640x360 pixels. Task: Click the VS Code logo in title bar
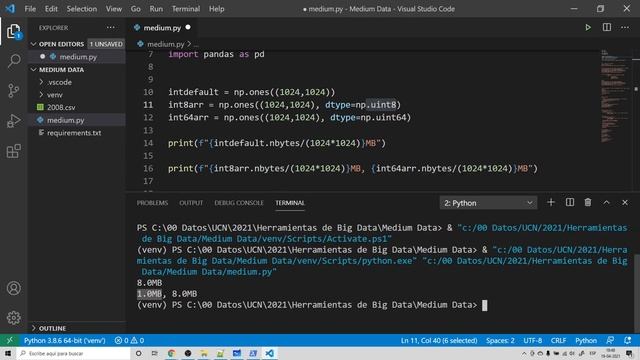coord(10,9)
